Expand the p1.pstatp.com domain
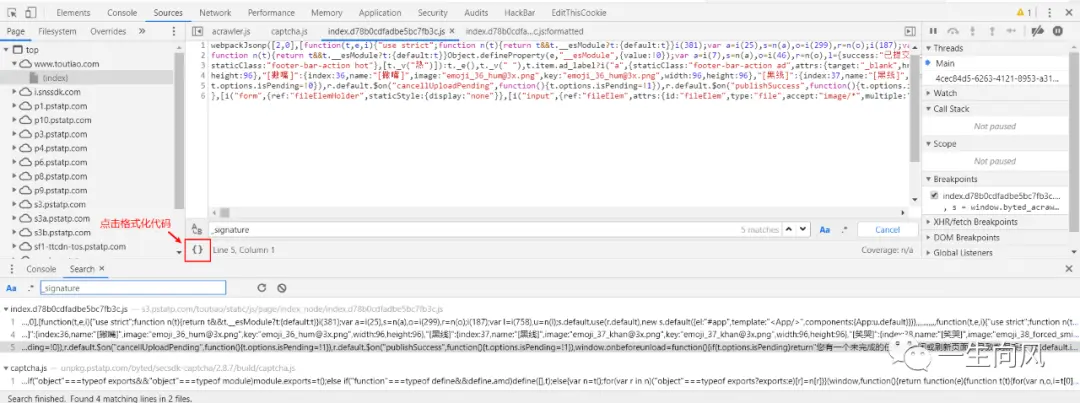The image size is (1080, 403). coord(14,106)
